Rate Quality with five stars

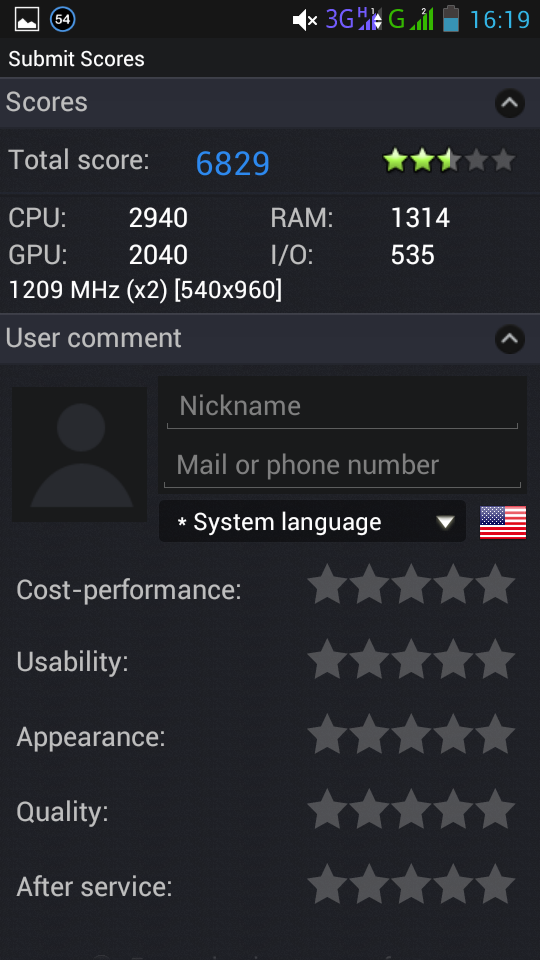(495, 809)
